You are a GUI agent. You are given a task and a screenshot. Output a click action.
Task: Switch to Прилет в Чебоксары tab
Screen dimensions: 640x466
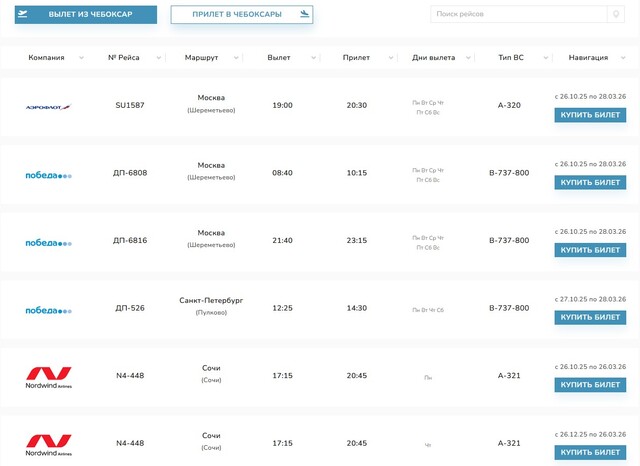click(x=241, y=15)
